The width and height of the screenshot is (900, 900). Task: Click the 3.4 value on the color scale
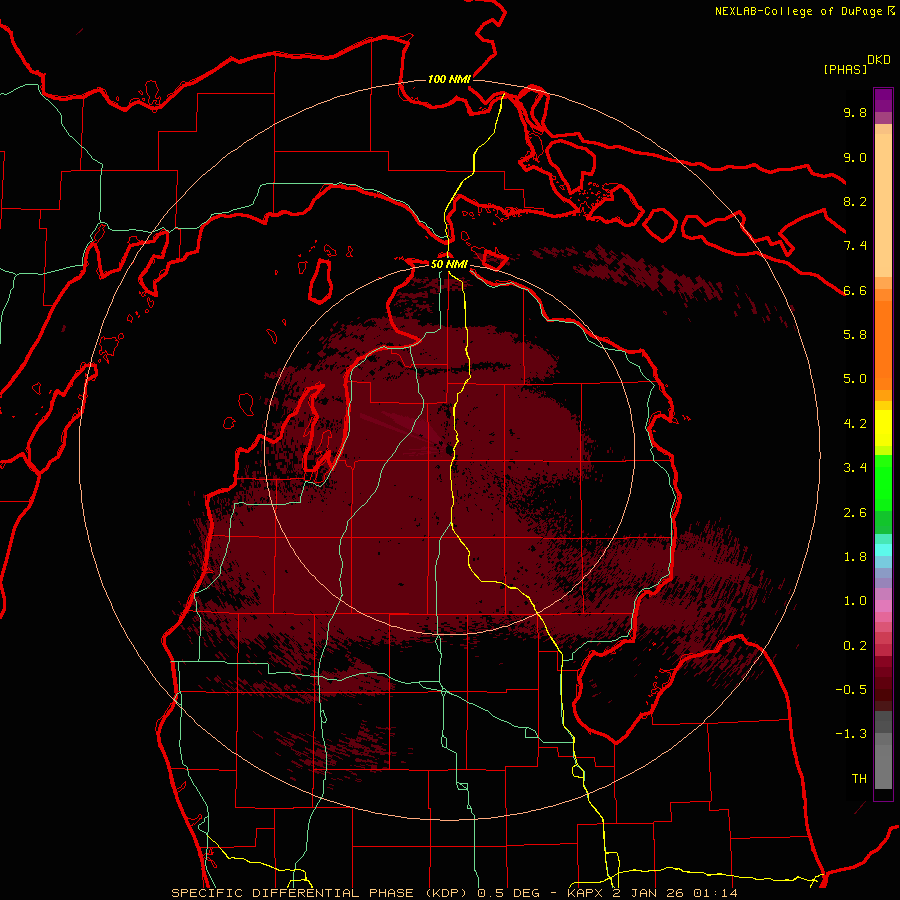pos(855,467)
